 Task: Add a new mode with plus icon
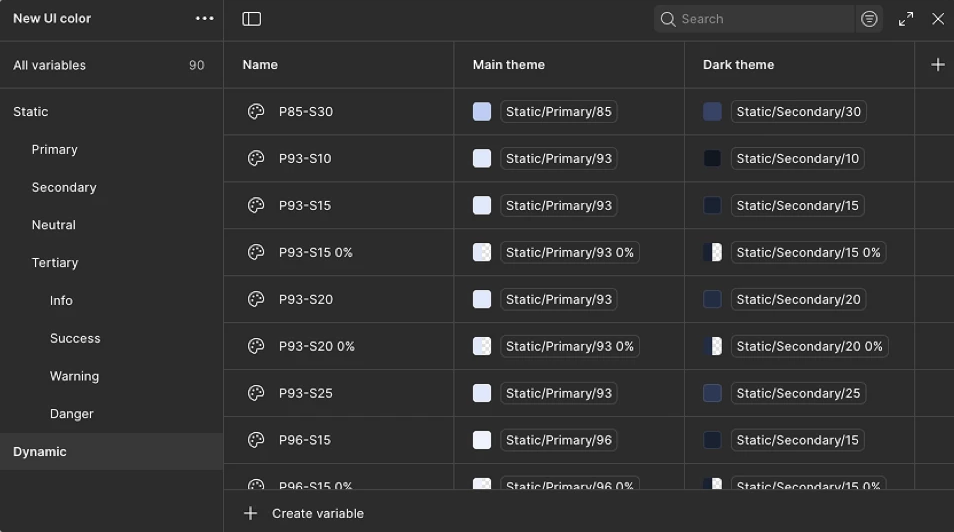tap(937, 65)
